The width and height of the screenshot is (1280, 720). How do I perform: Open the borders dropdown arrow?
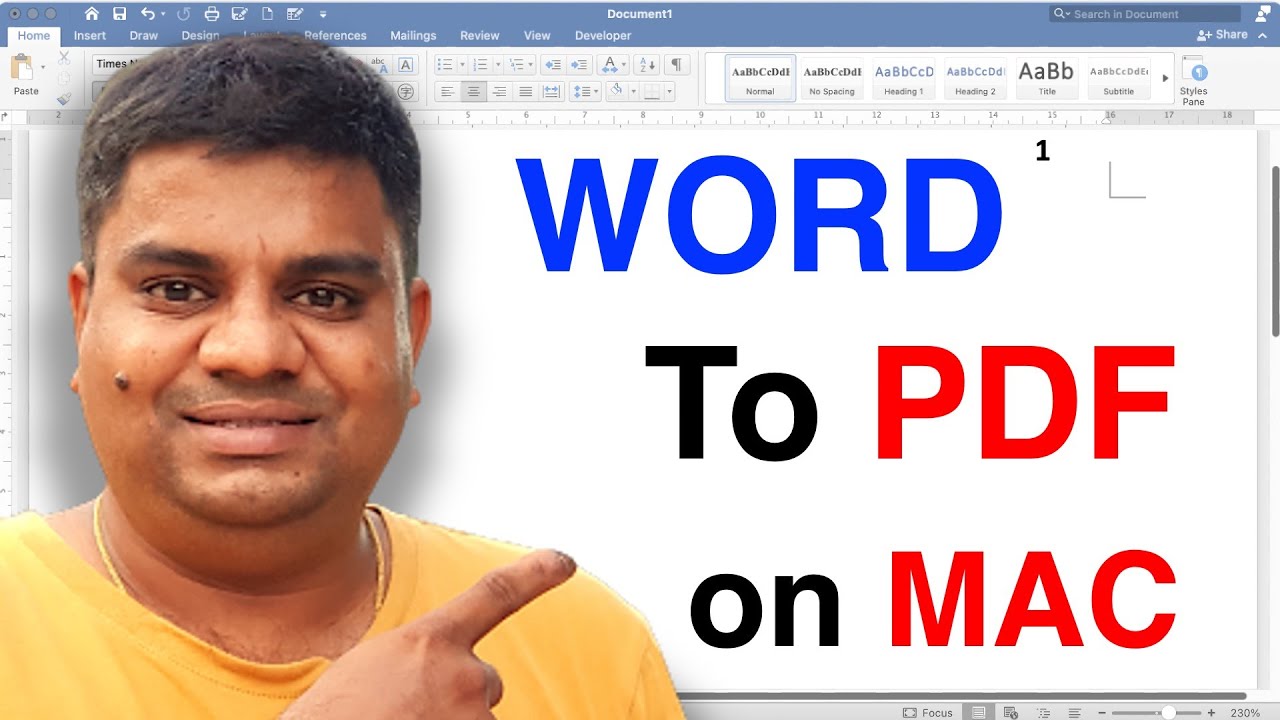click(669, 91)
